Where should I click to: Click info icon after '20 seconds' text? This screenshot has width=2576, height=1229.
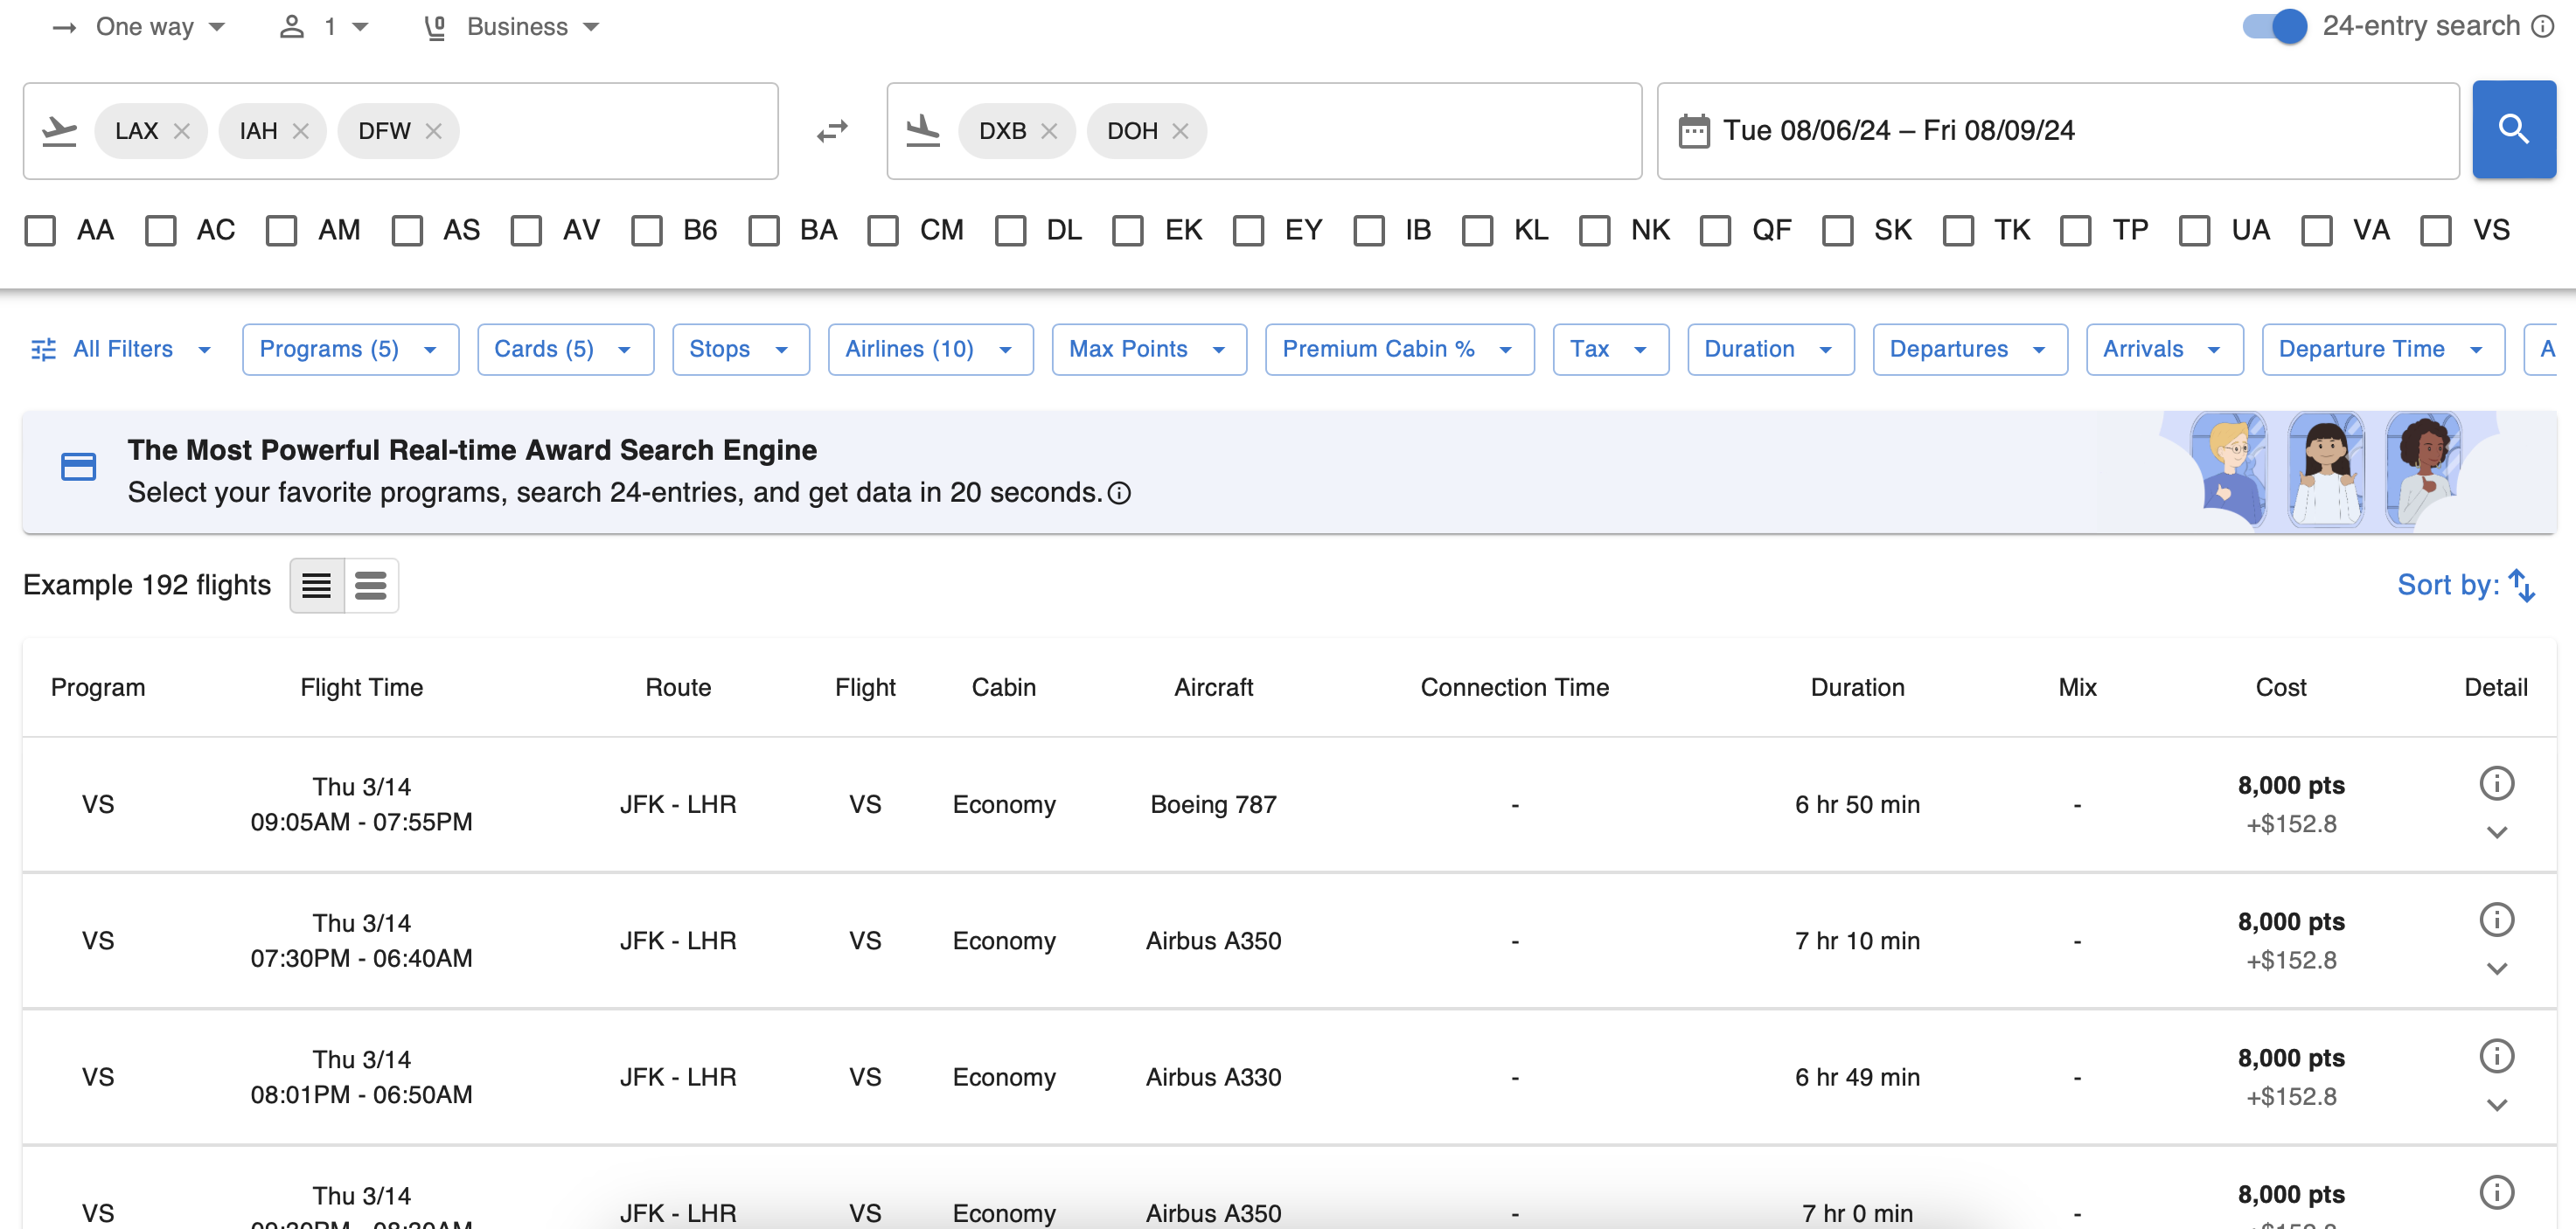(x=1120, y=493)
